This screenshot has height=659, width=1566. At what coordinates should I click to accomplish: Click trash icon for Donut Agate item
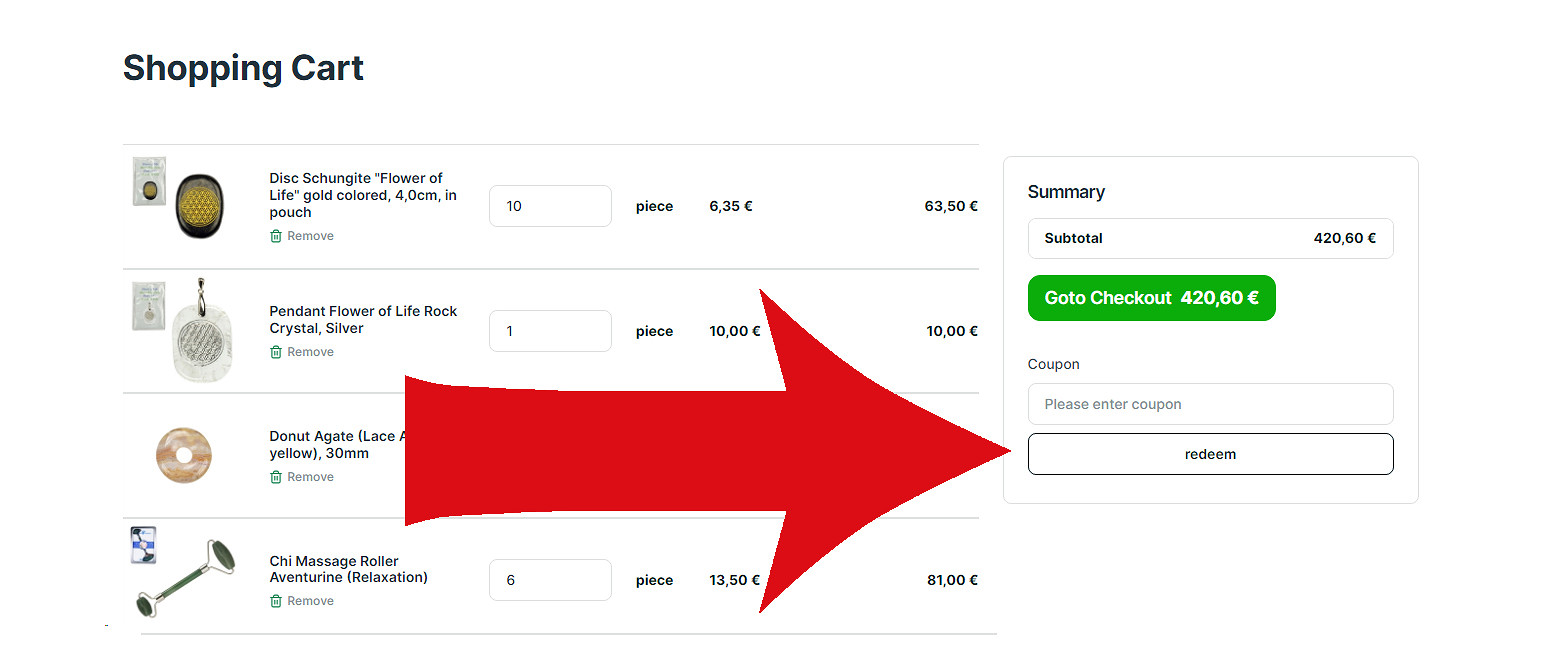[276, 477]
